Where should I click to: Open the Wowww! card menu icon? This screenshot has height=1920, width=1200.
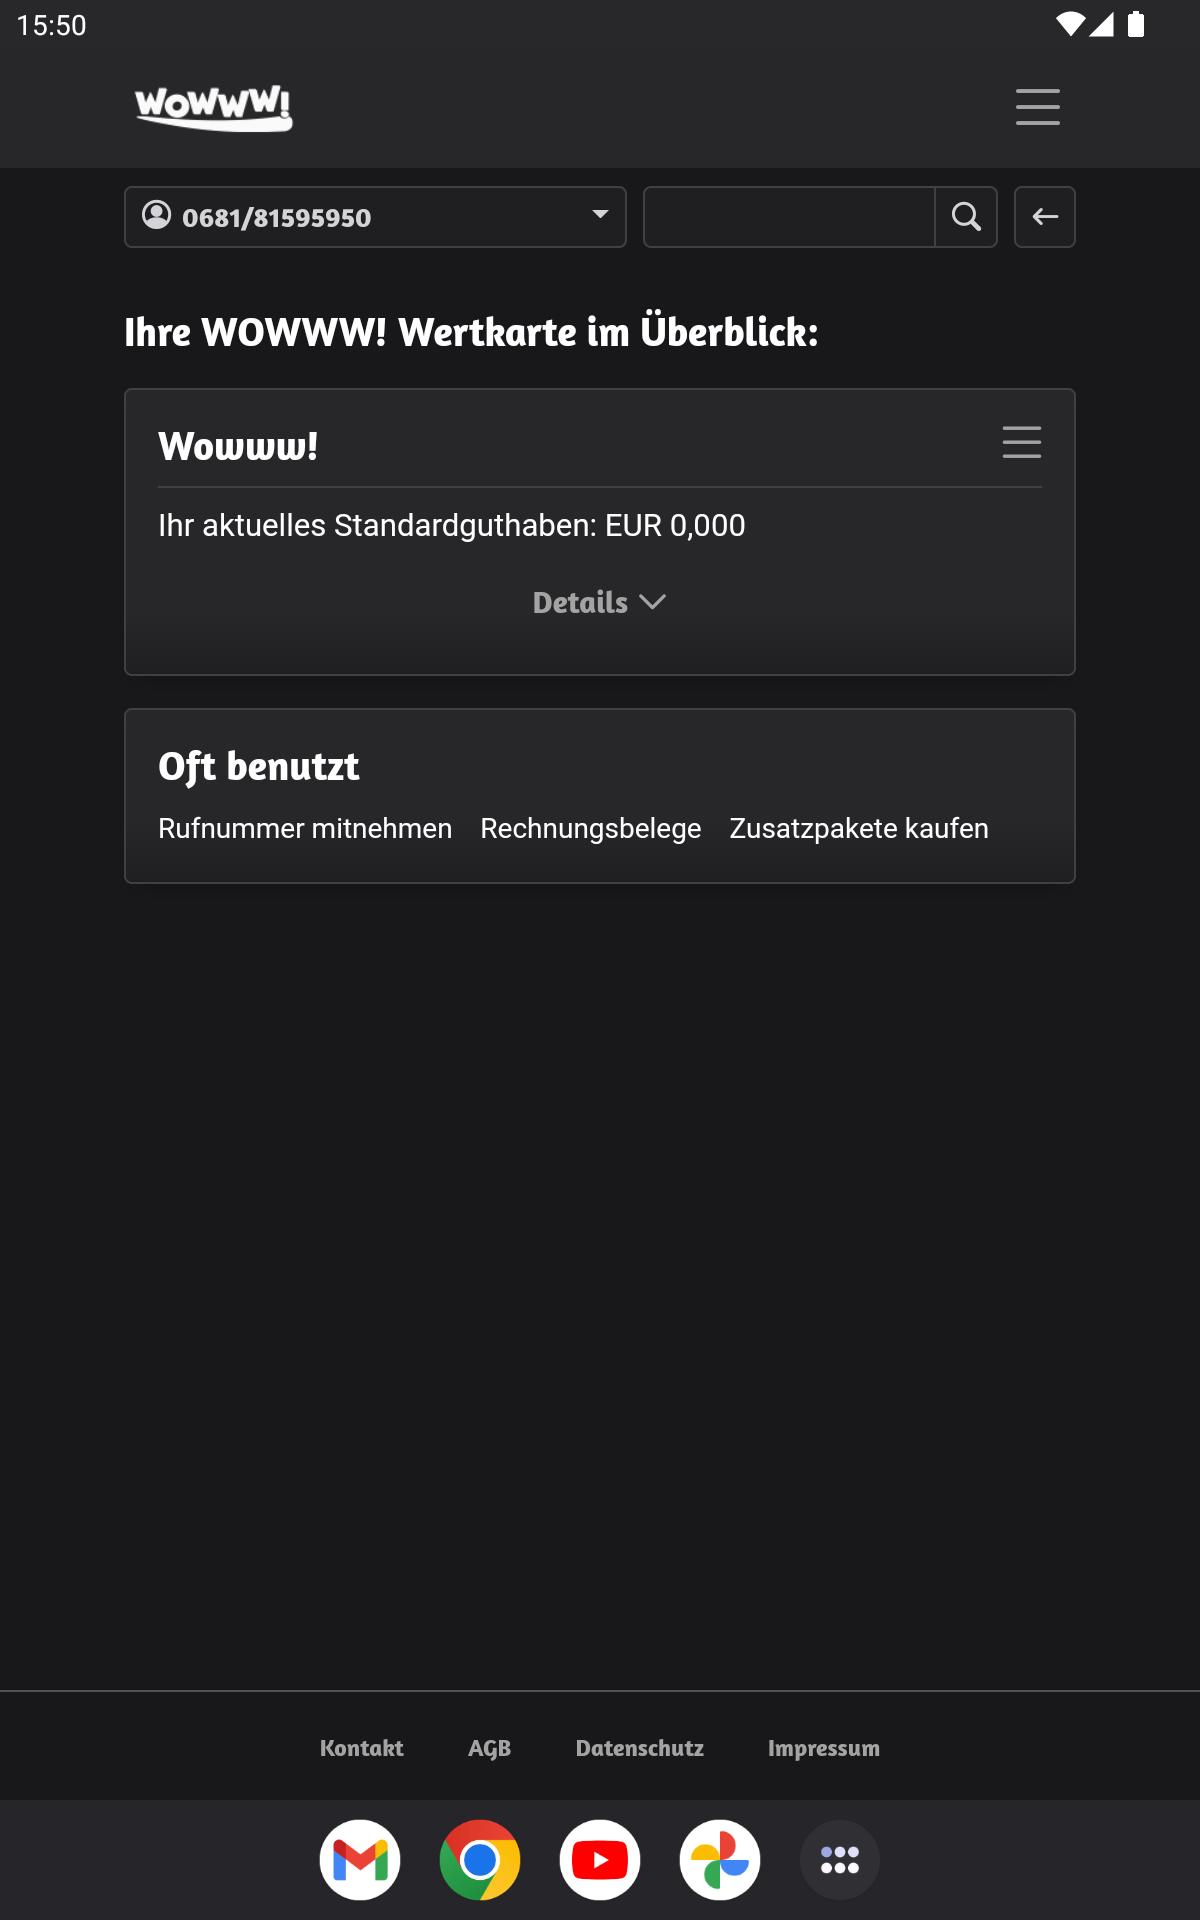1022,442
